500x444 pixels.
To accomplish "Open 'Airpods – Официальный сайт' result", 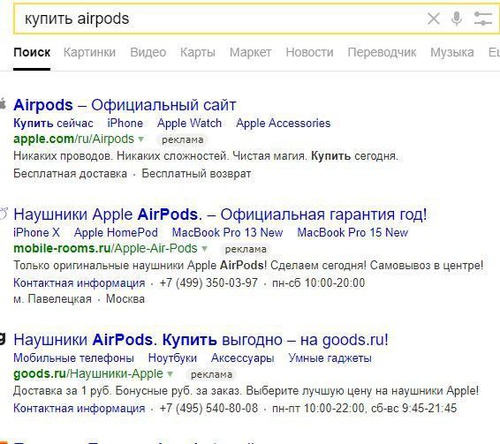I will [125, 105].
